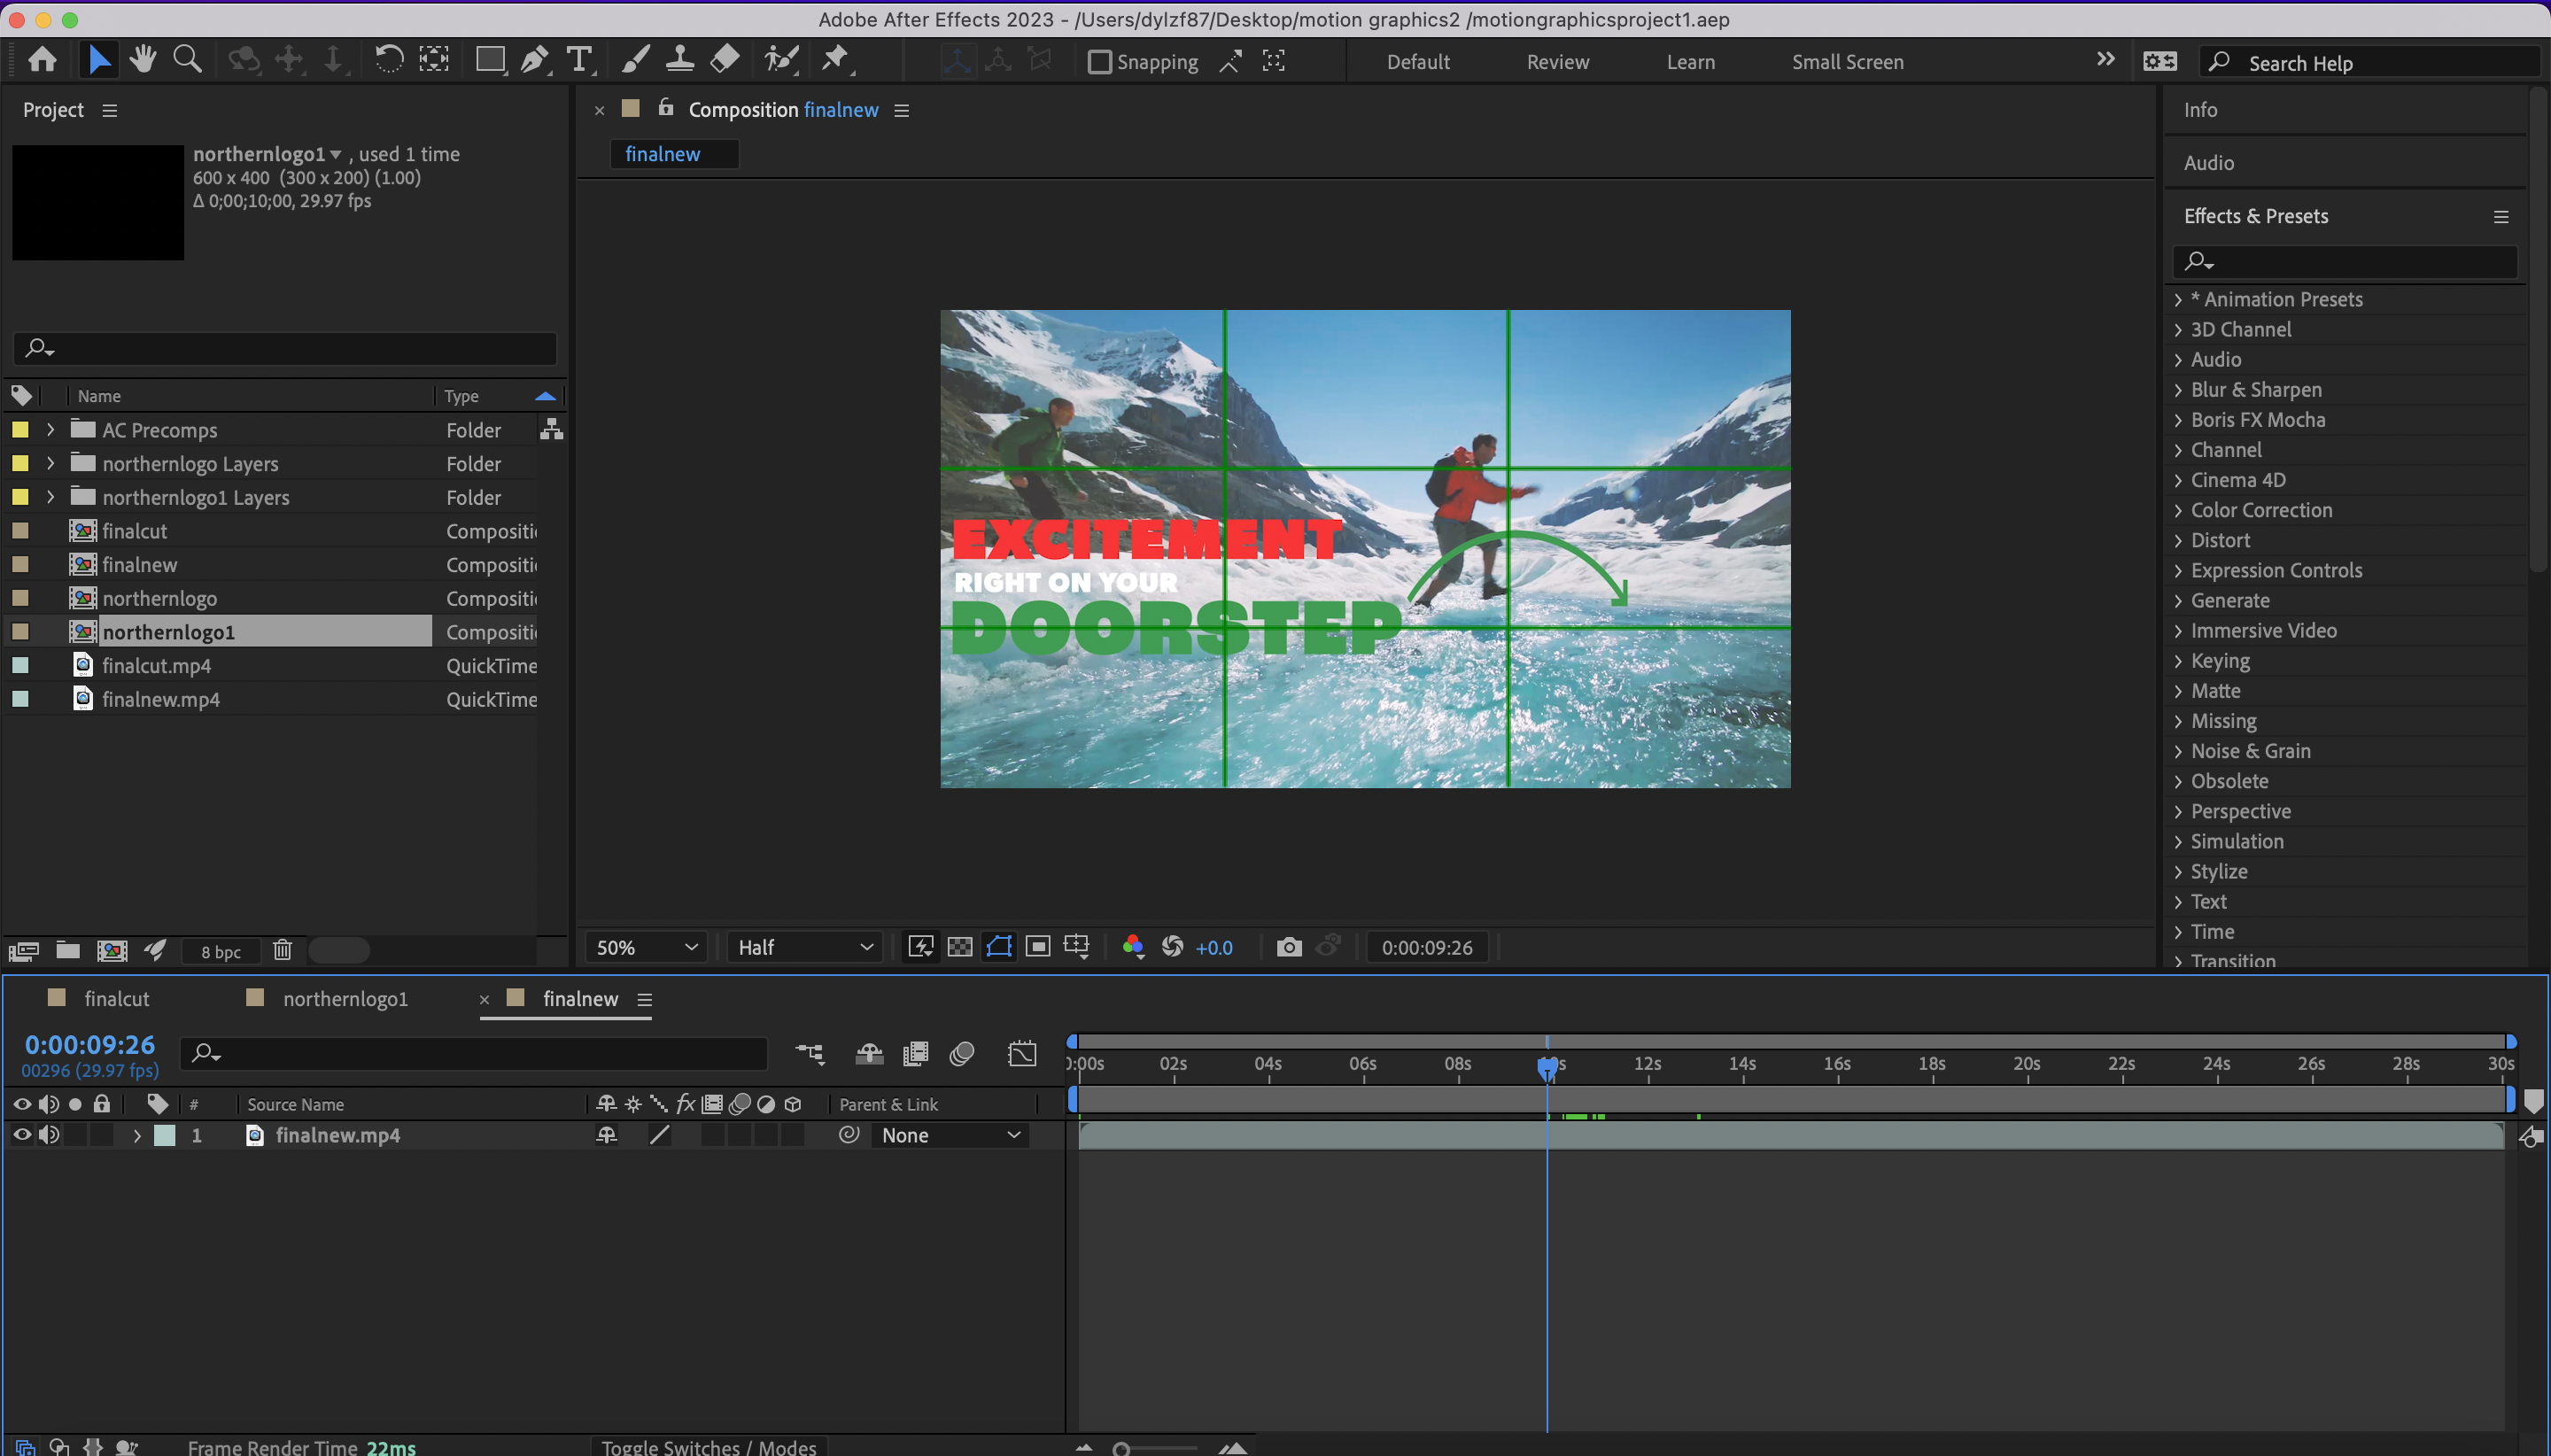This screenshot has width=2551, height=1456.
Task: Enable the Snapping checkbox
Action: click(x=1099, y=62)
